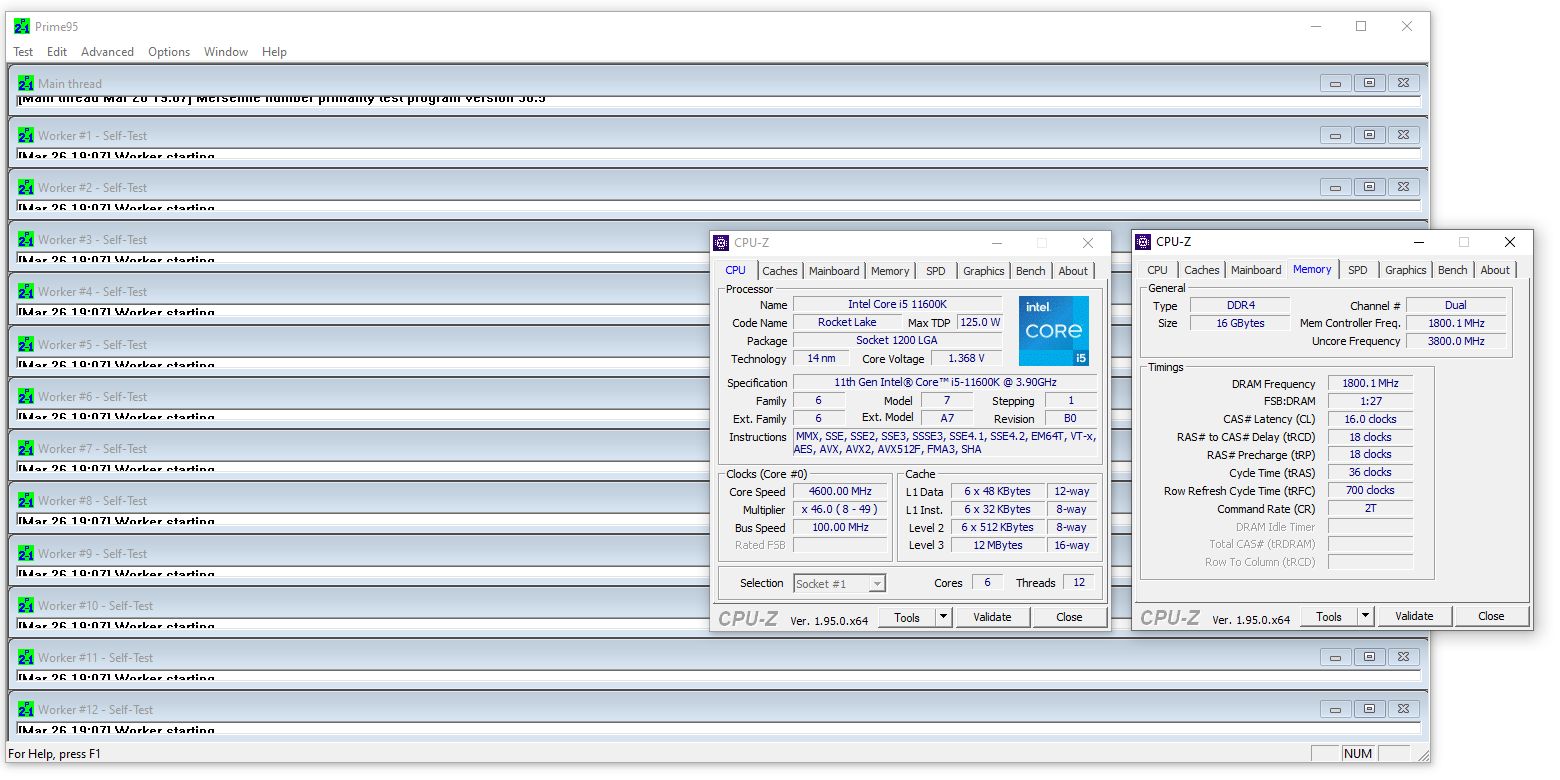
Task: Switch to Mainboard tab in the CPU window
Action: click(834, 271)
